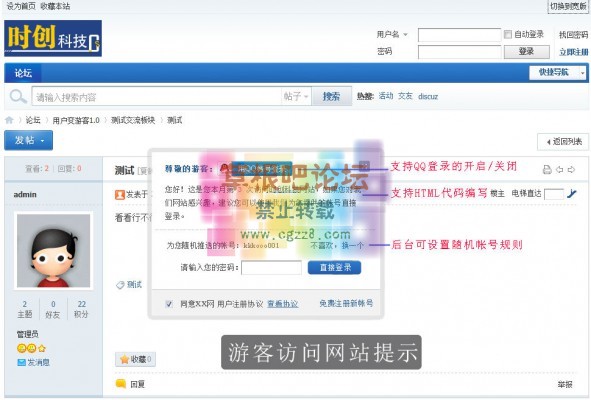The width and height of the screenshot is (591, 400).
Task: Click the tag icon next to 测试
Action: click(x=120, y=285)
